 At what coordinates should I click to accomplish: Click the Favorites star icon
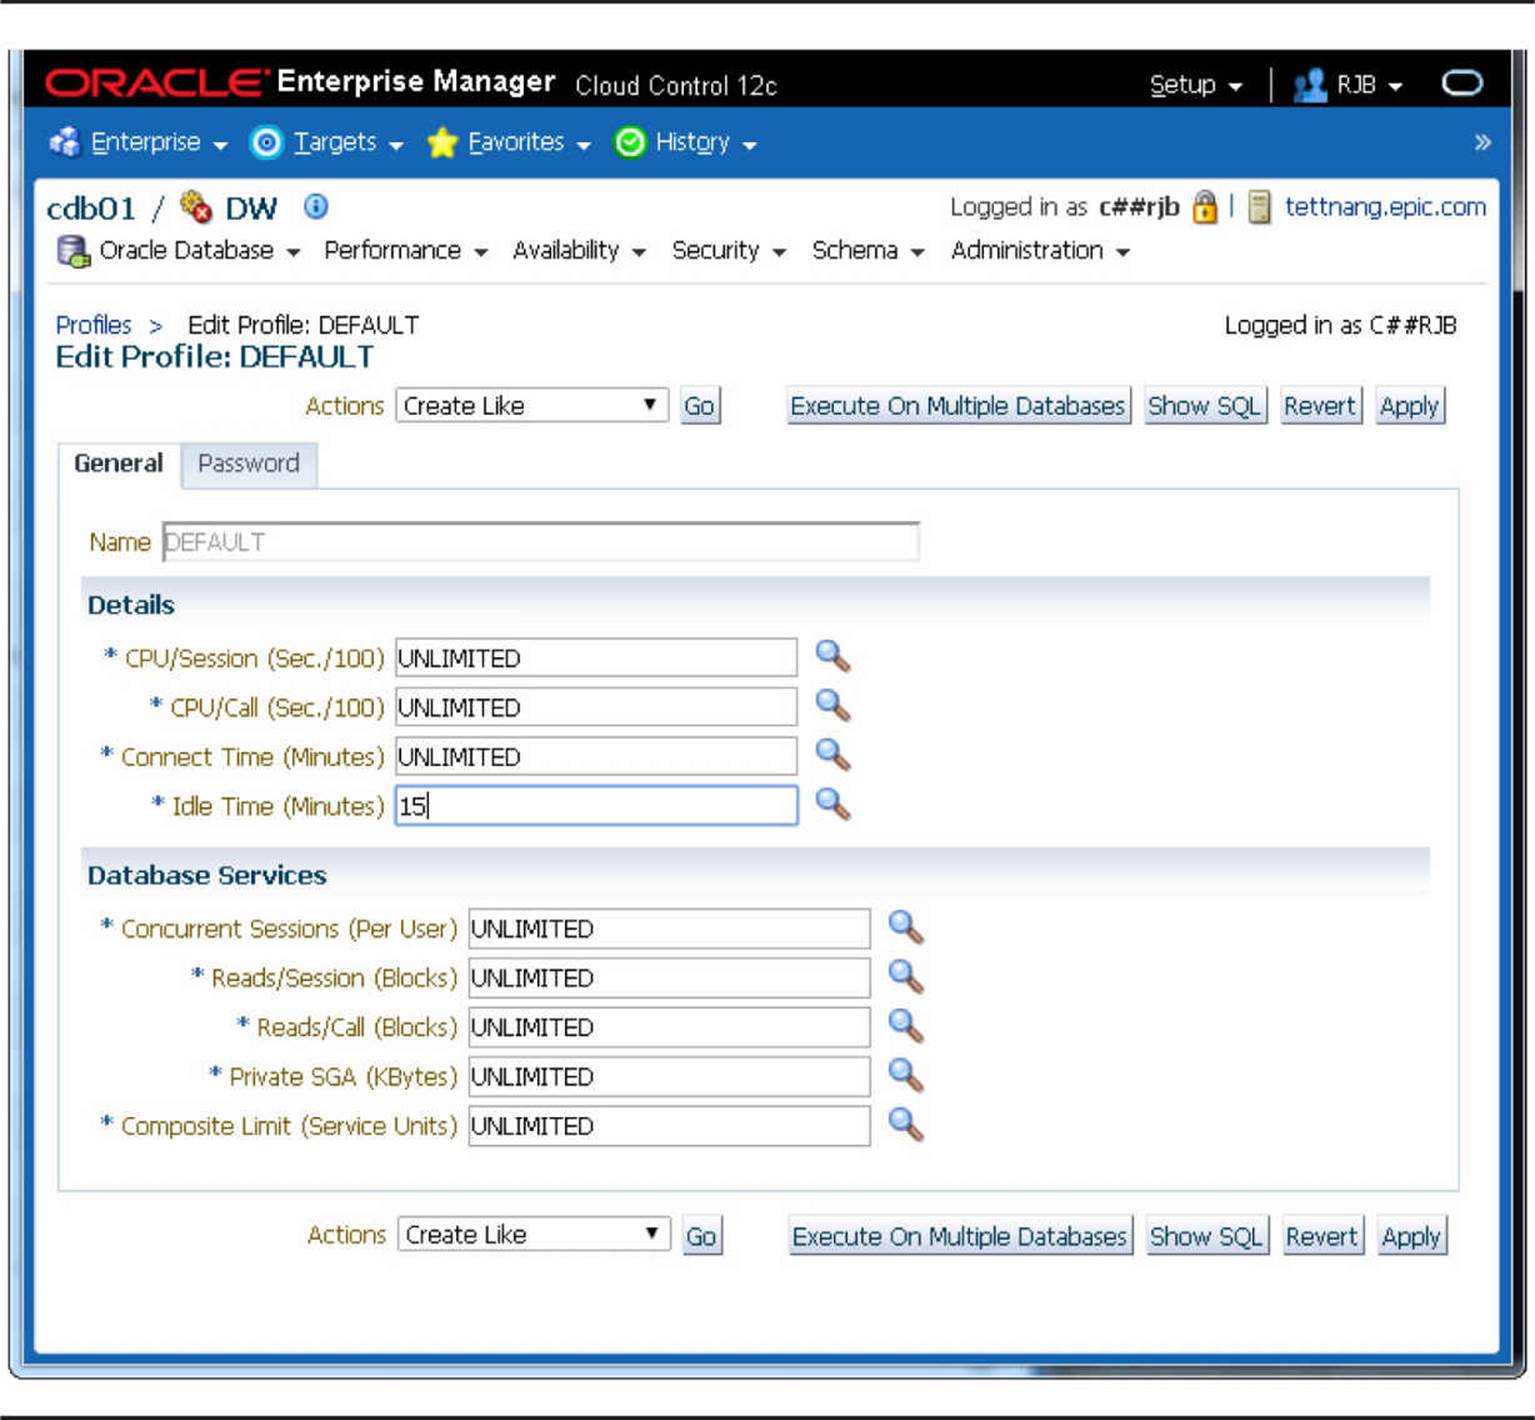coord(442,143)
